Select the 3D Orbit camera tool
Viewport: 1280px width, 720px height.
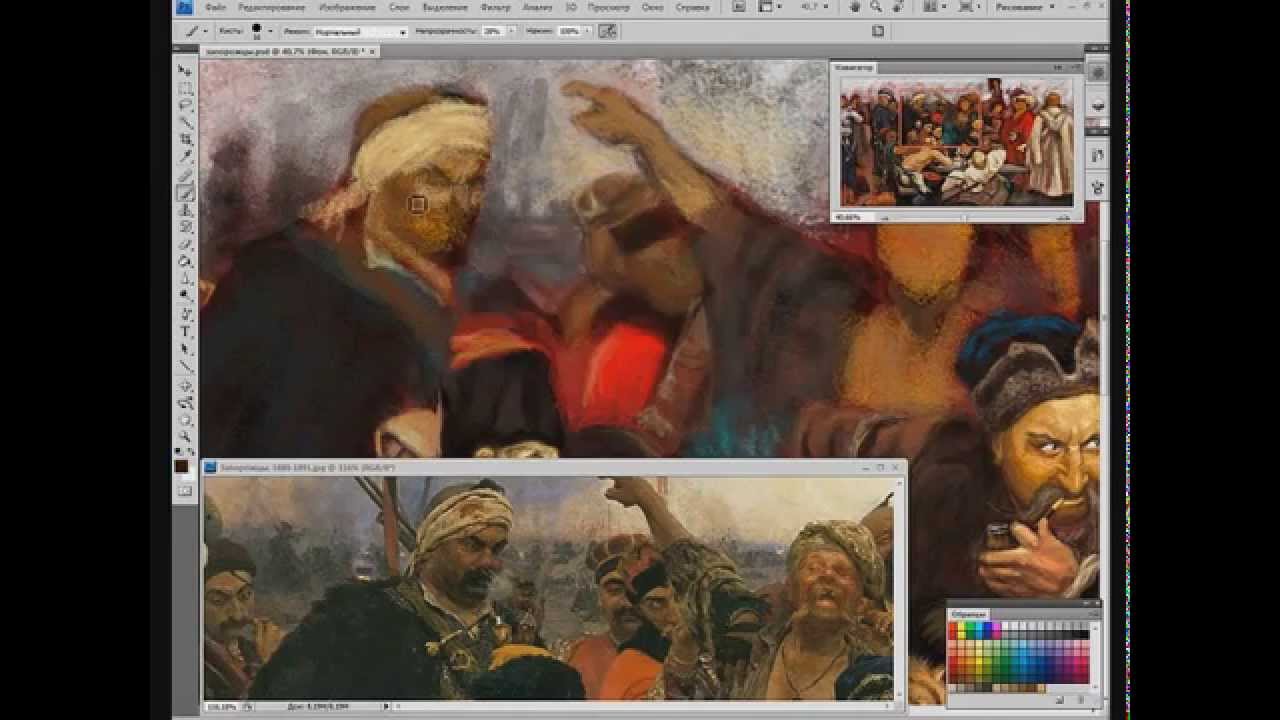coord(185,402)
